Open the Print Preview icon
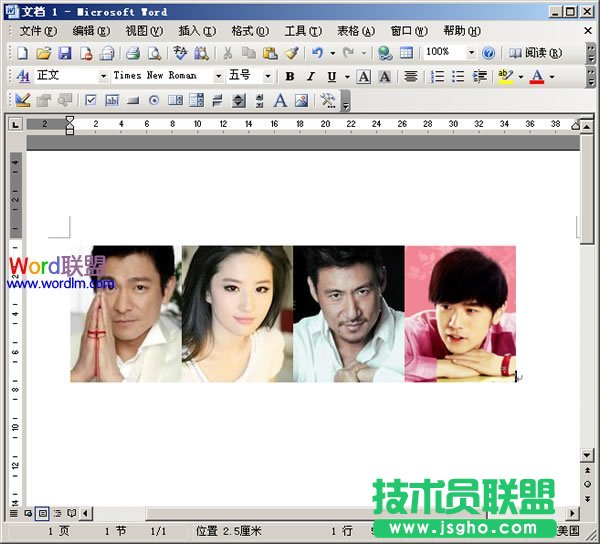Screen dimensions: 600x544 point(154,53)
